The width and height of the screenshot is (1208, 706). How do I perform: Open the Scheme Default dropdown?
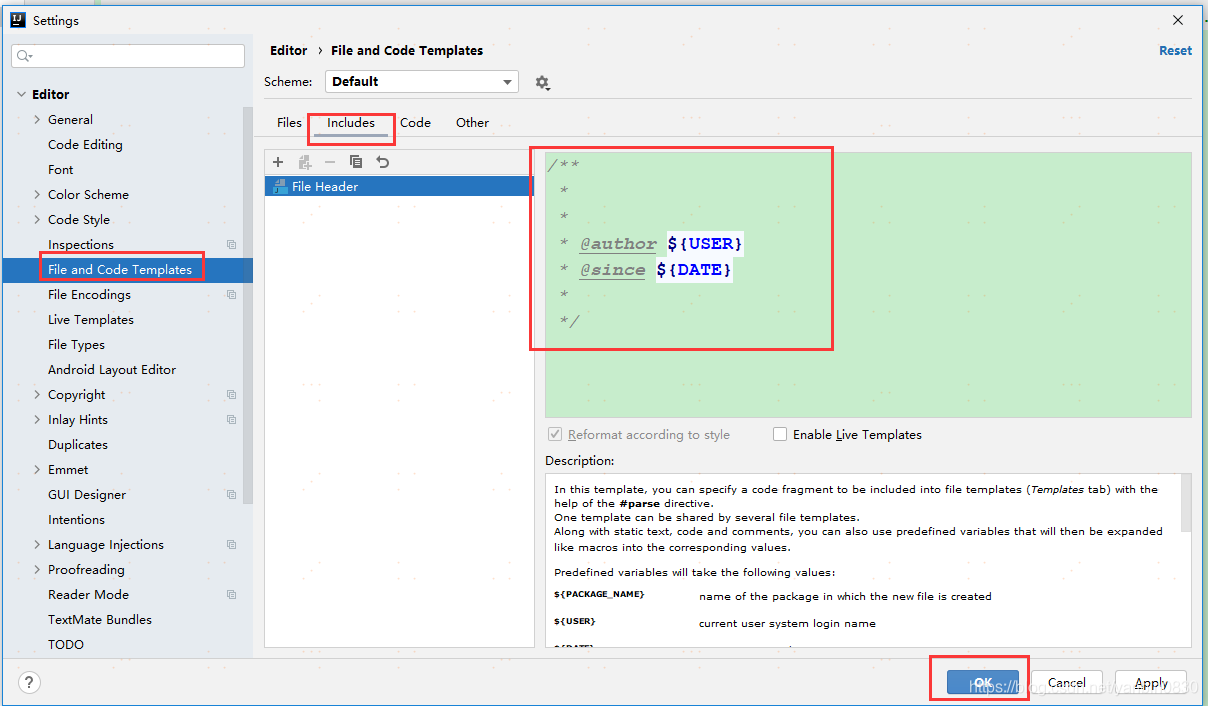[421, 81]
